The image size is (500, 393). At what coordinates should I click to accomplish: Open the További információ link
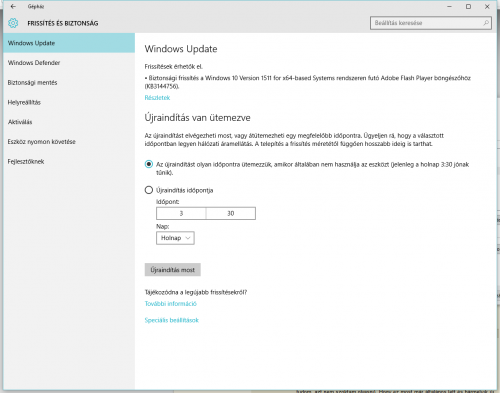171,304
